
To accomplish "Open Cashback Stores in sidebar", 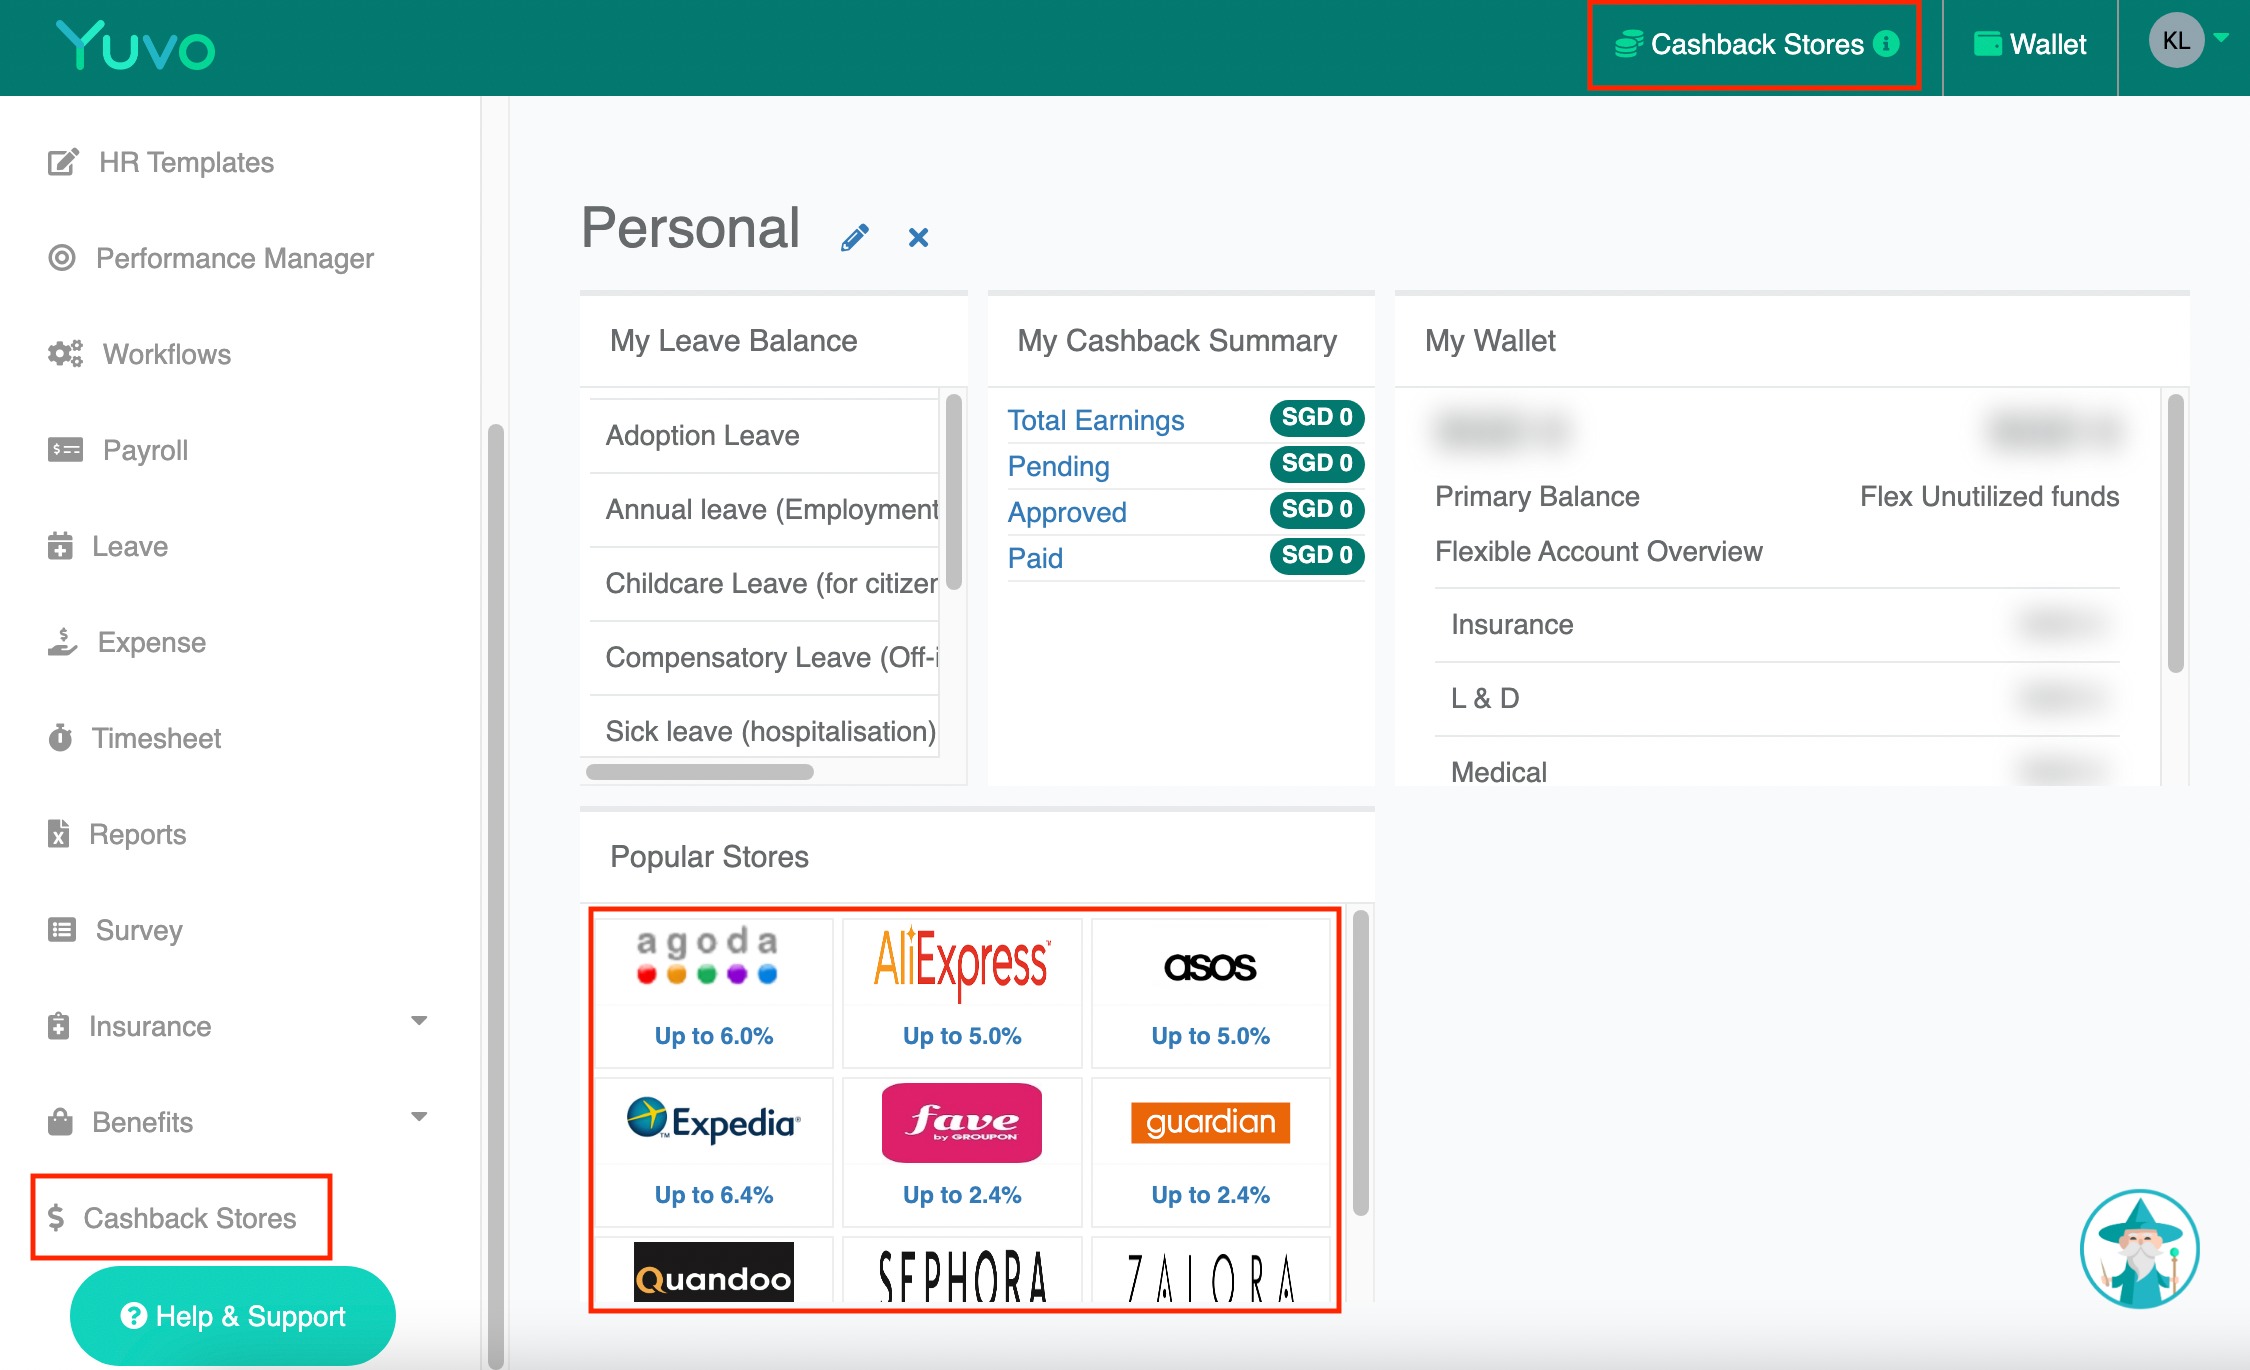I will click(x=189, y=1218).
